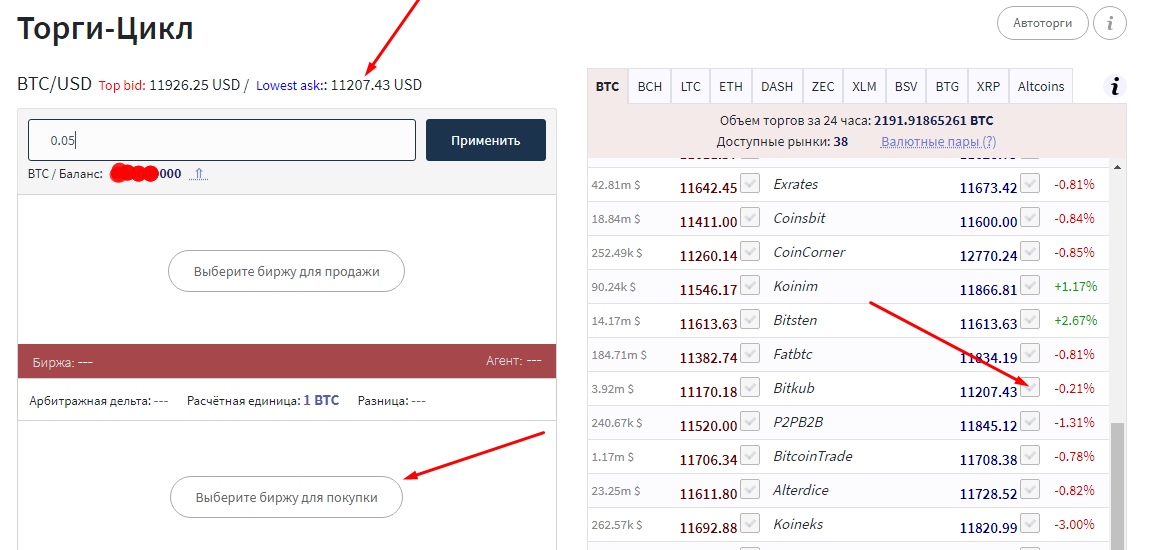Click the Koinim exchange name

tap(795, 286)
